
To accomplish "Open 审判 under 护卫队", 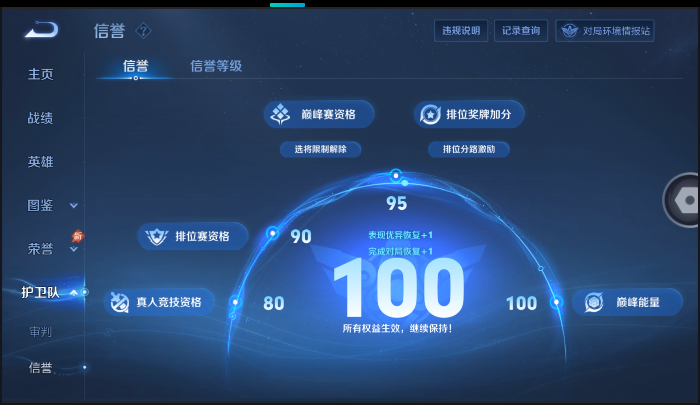I will [41, 332].
